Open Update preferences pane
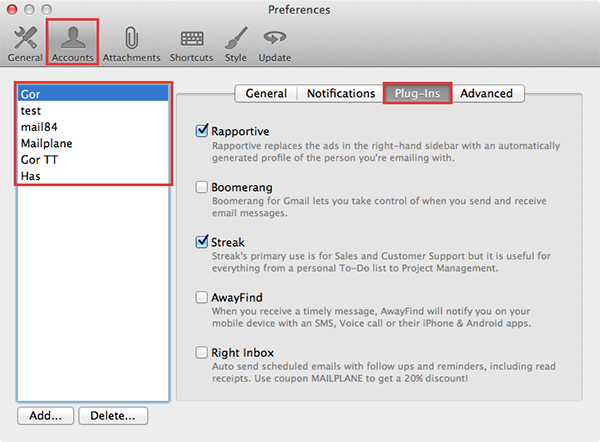600x442 pixels. pyautogui.click(x=275, y=43)
